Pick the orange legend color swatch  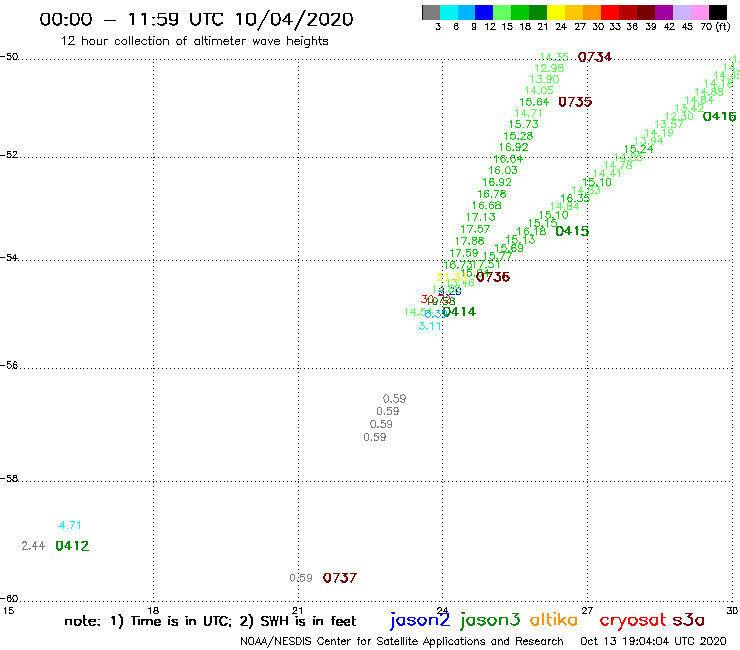tap(592, 12)
